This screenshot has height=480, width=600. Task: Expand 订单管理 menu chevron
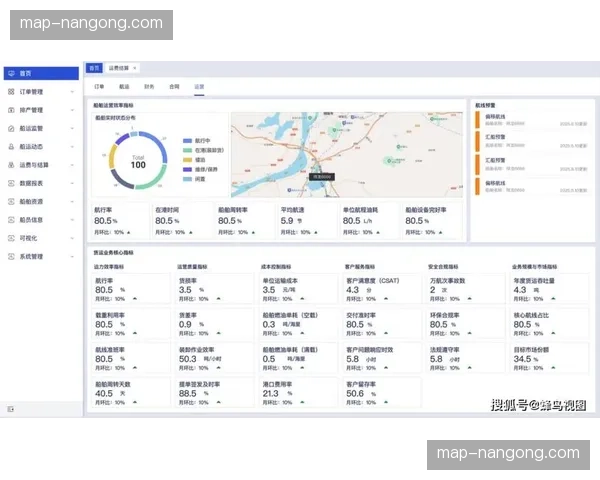pyautogui.click(x=72, y=91)
